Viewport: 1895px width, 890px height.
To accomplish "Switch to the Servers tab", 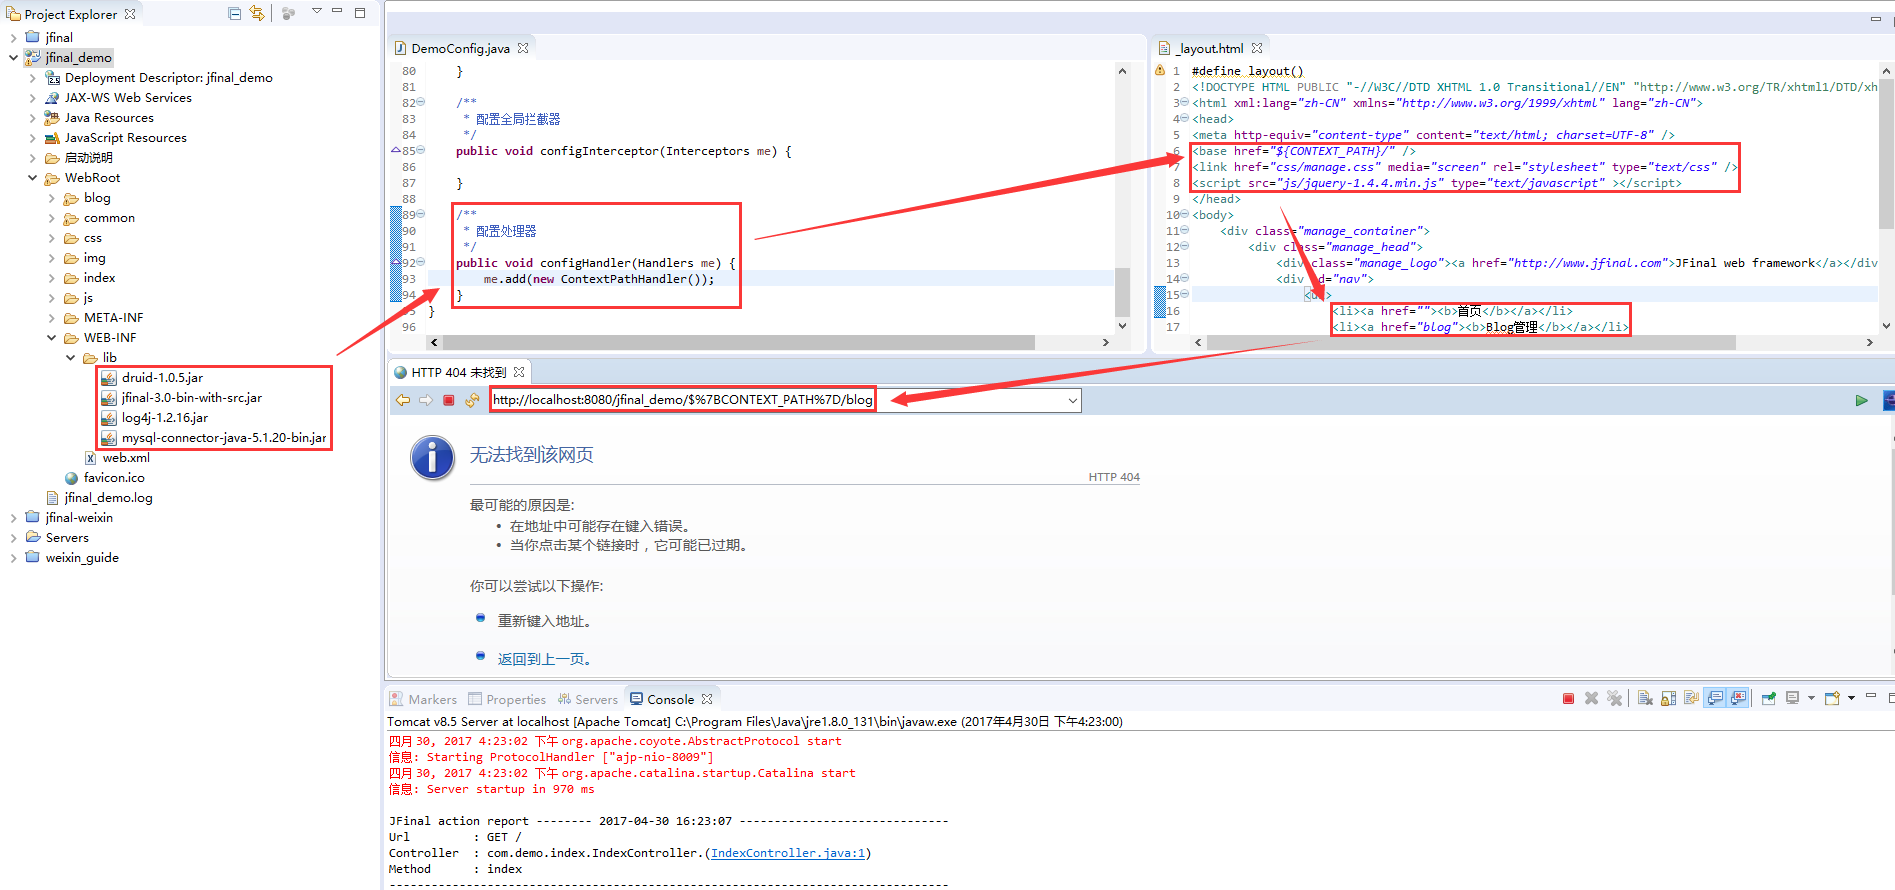I will click(588, 699).
